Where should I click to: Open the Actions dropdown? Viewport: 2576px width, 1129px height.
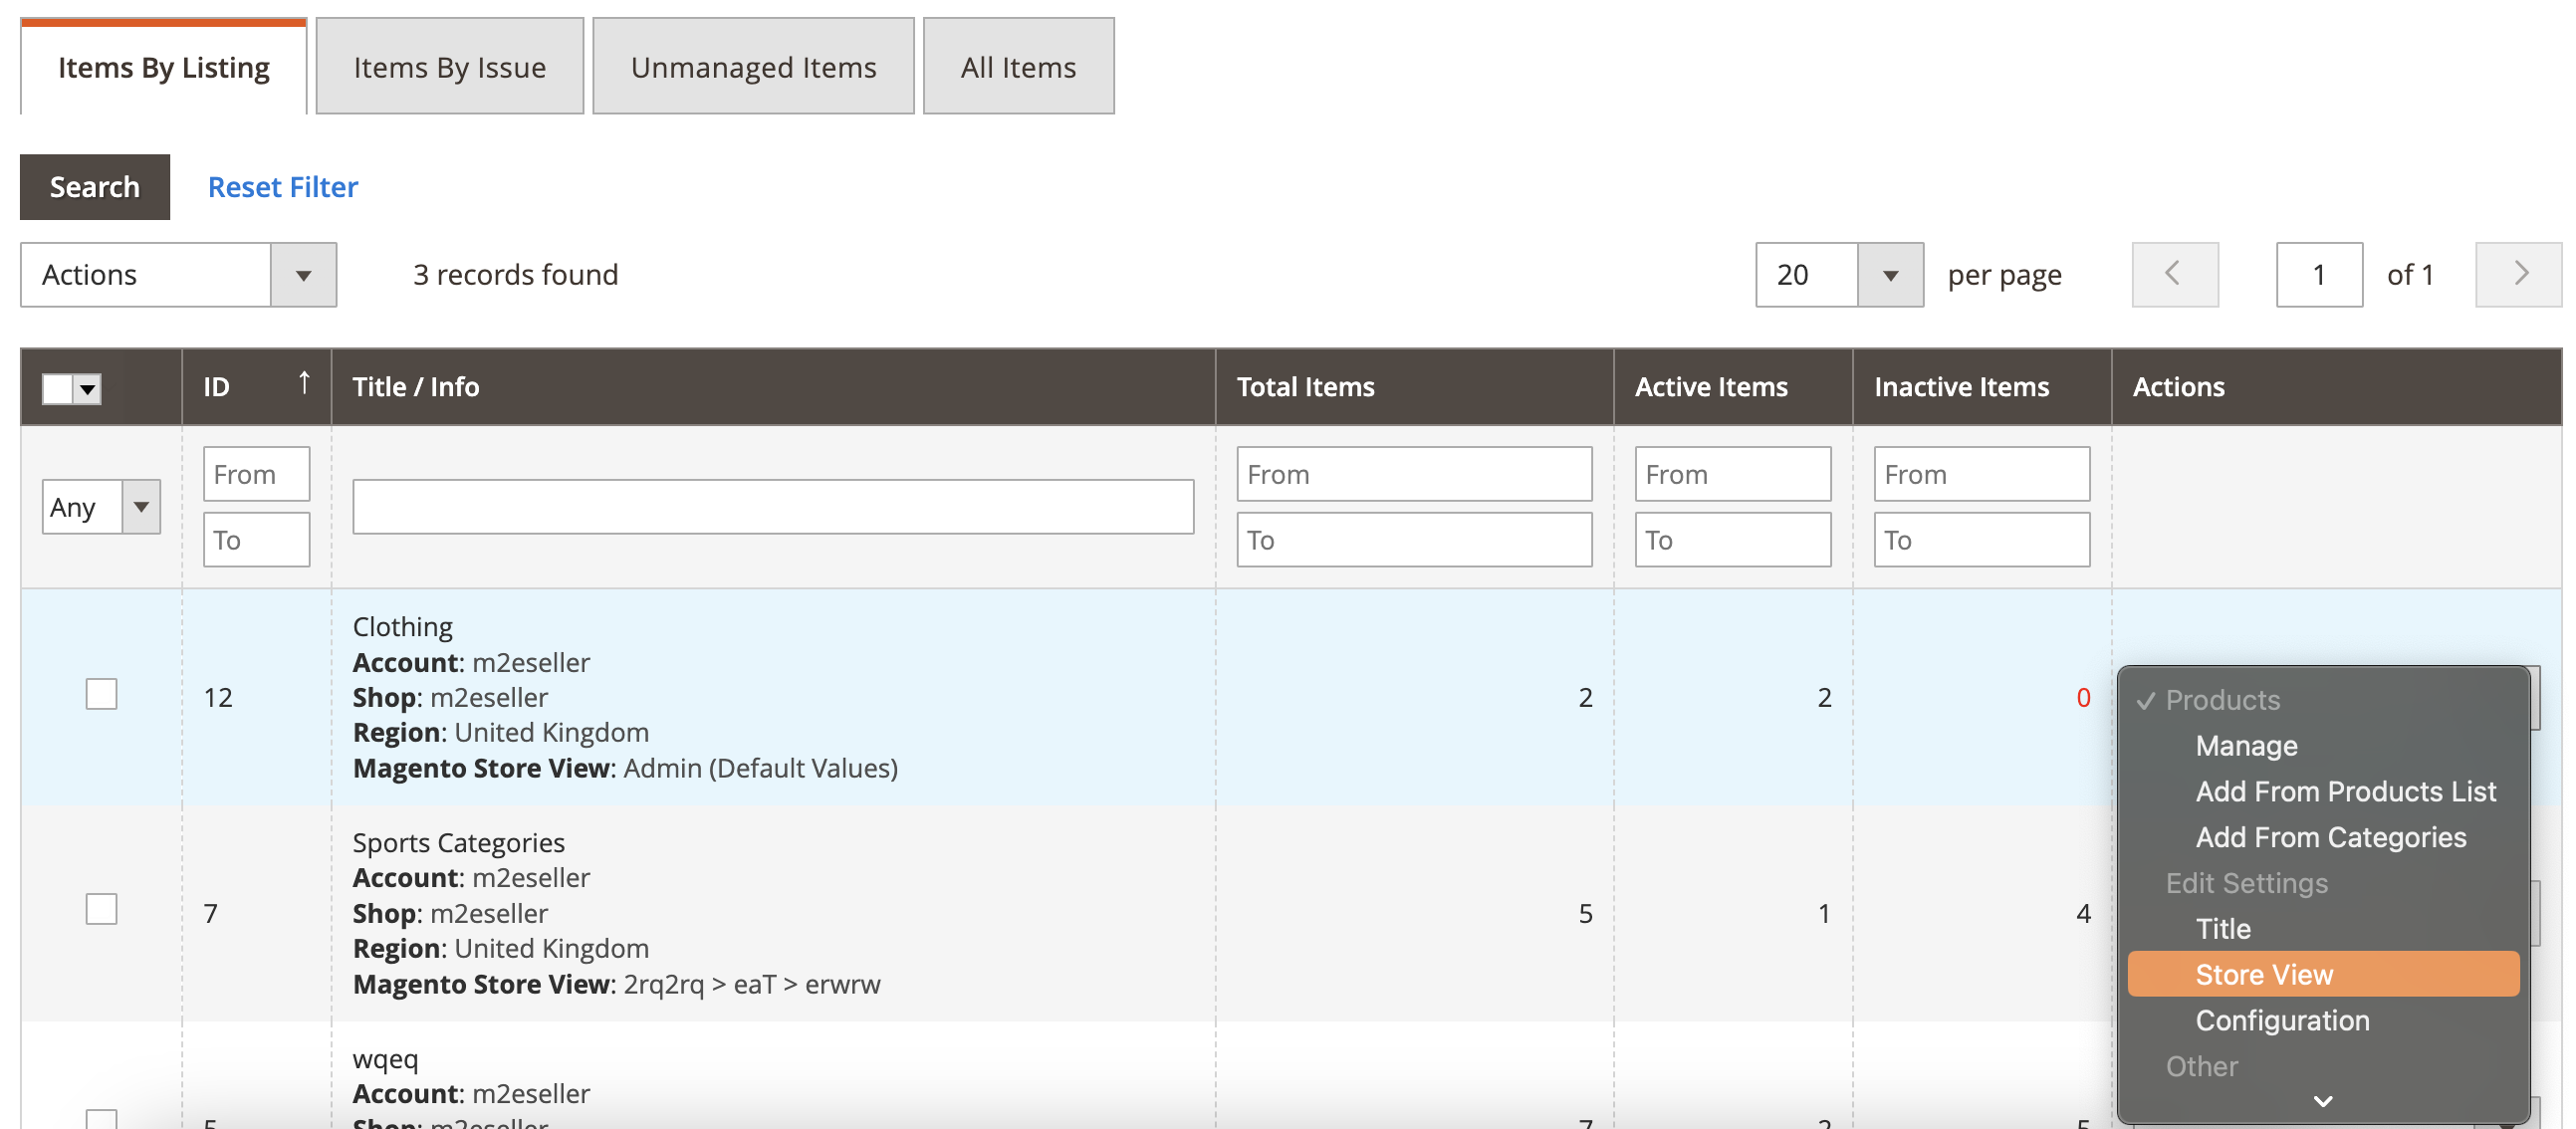[x=305, y=274]
